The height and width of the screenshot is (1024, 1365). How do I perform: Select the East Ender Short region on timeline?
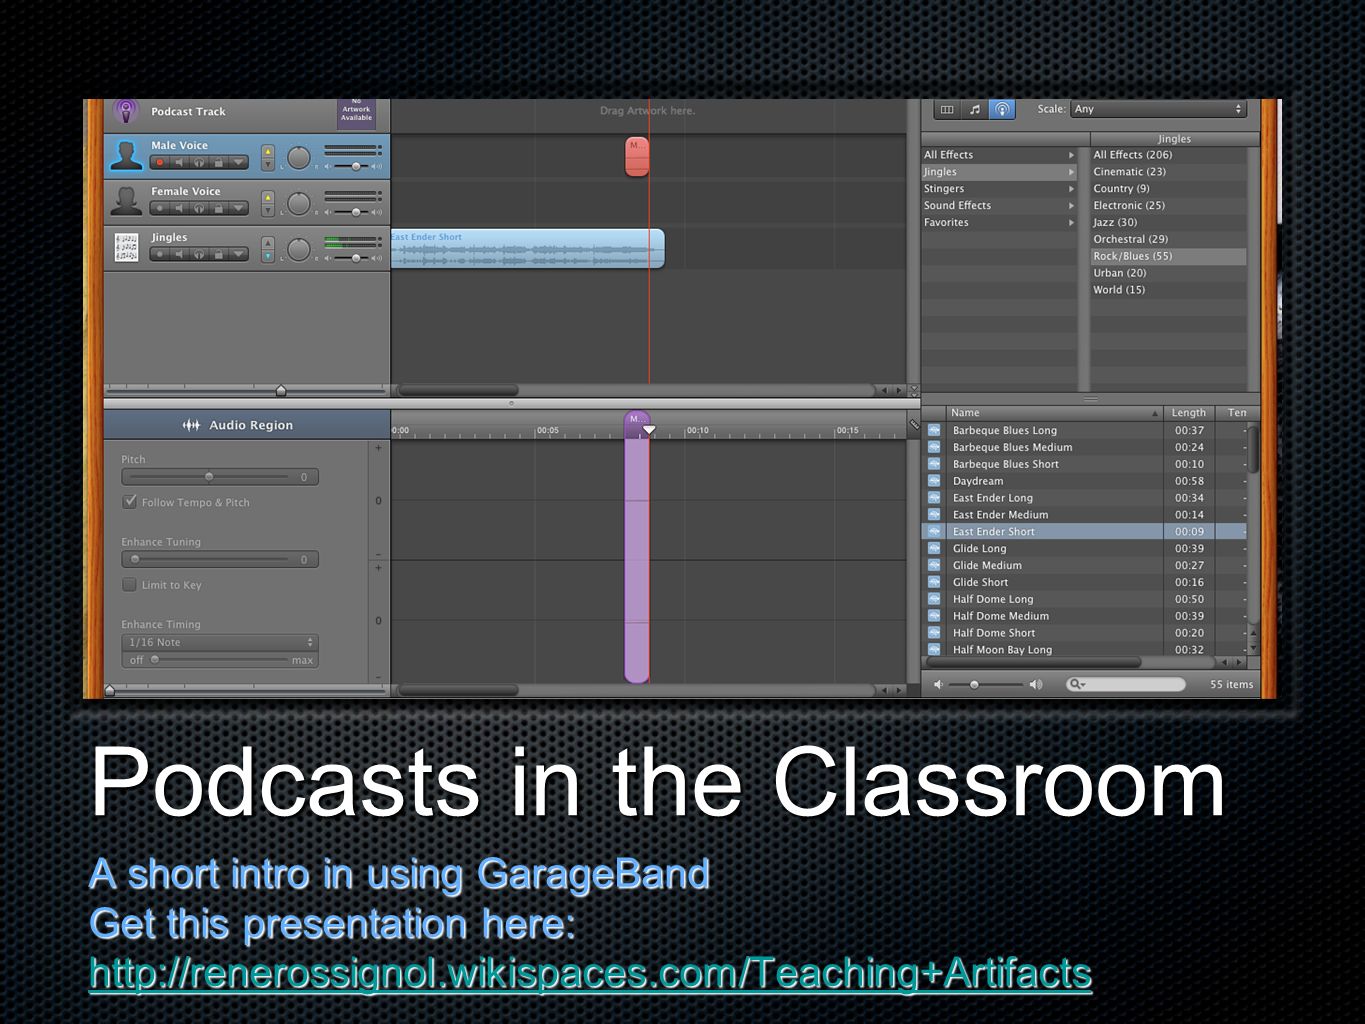tap(528, 249)
